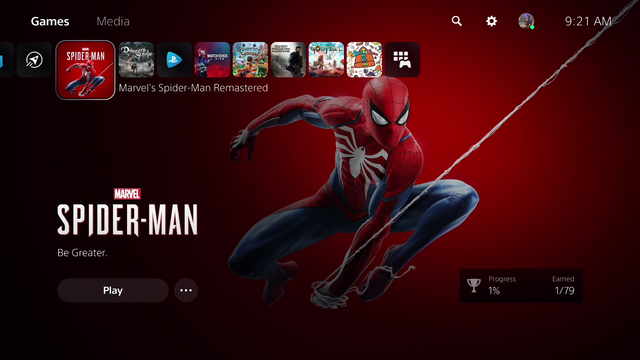Select the Call of Duty tile
Screen dimensions: 640x360
tap(288, 60)
